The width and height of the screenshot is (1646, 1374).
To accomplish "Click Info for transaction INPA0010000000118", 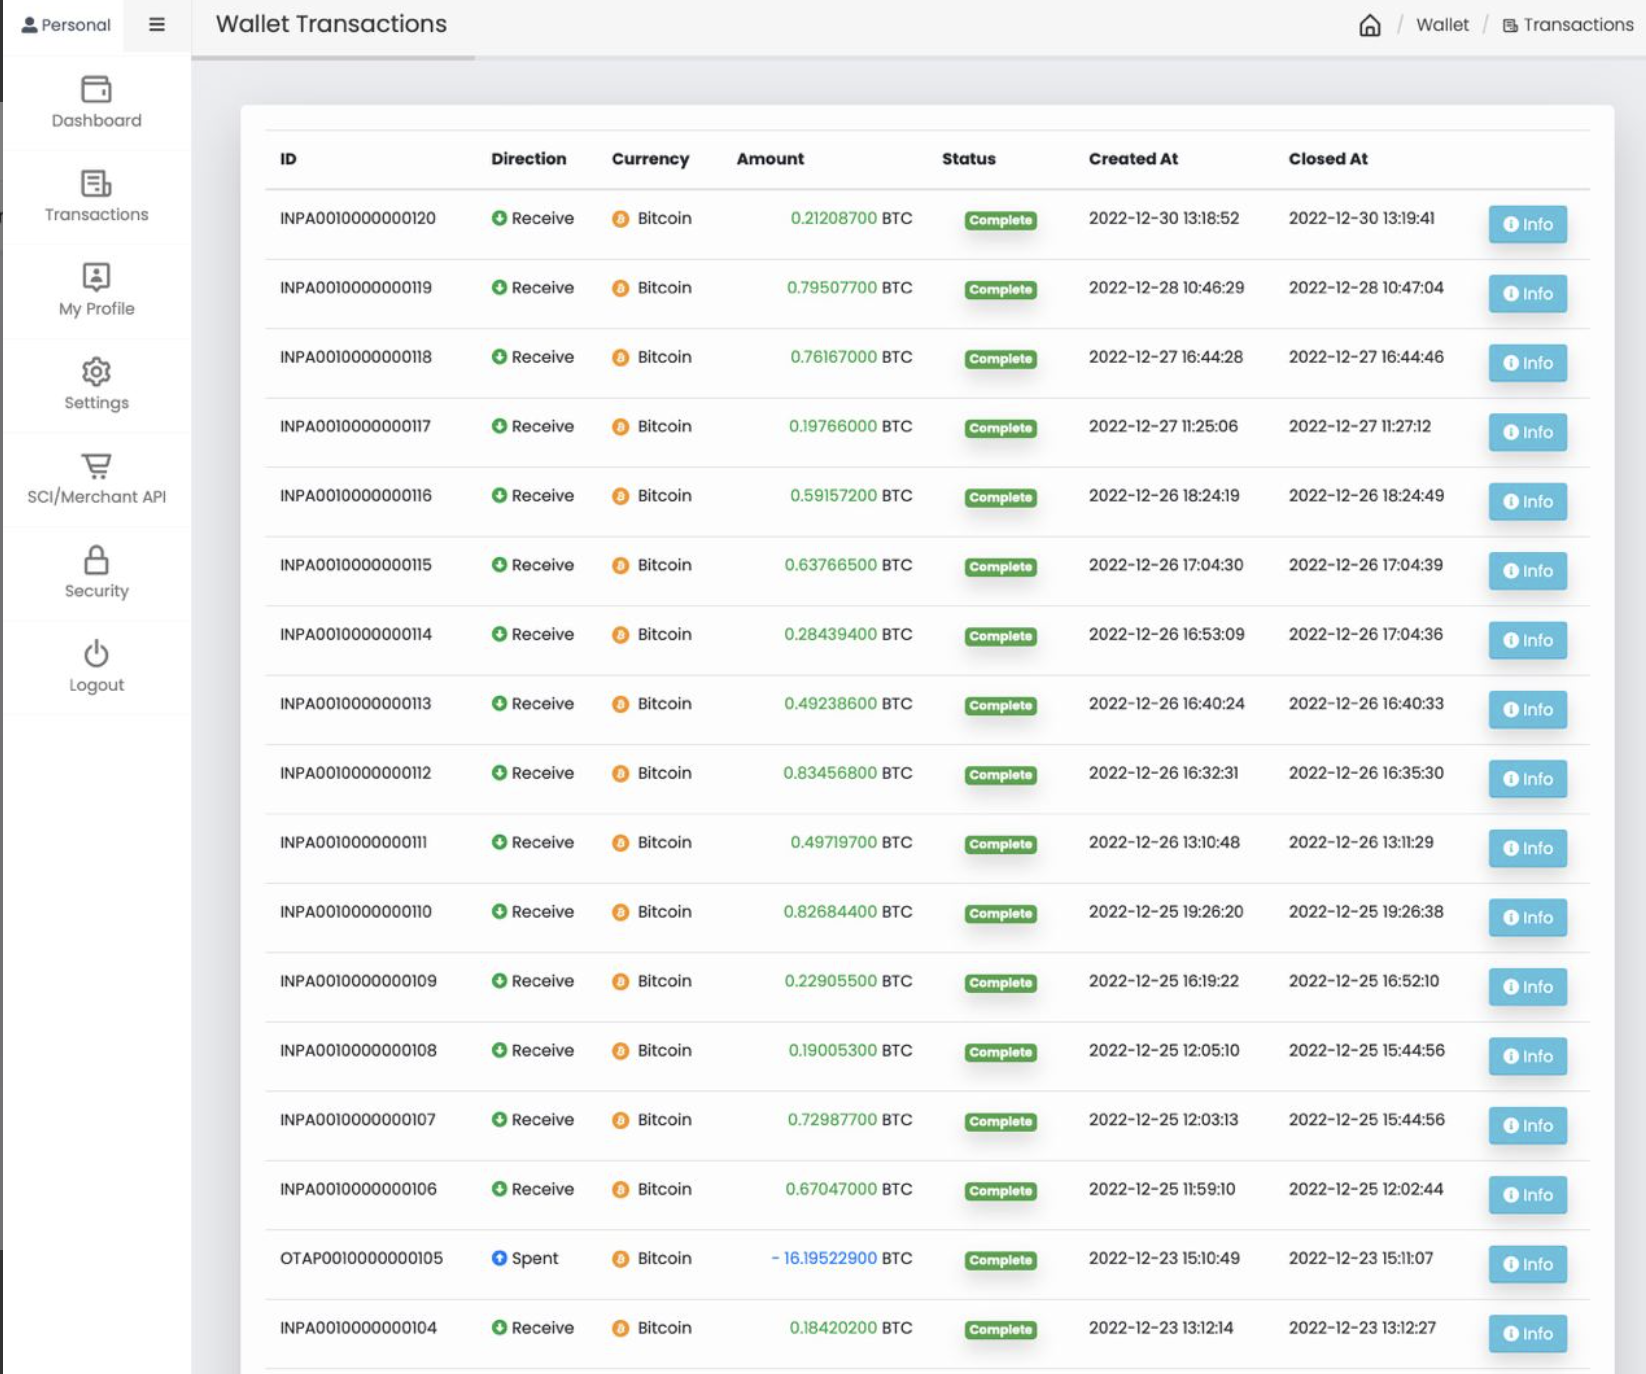I will 1527,363.
